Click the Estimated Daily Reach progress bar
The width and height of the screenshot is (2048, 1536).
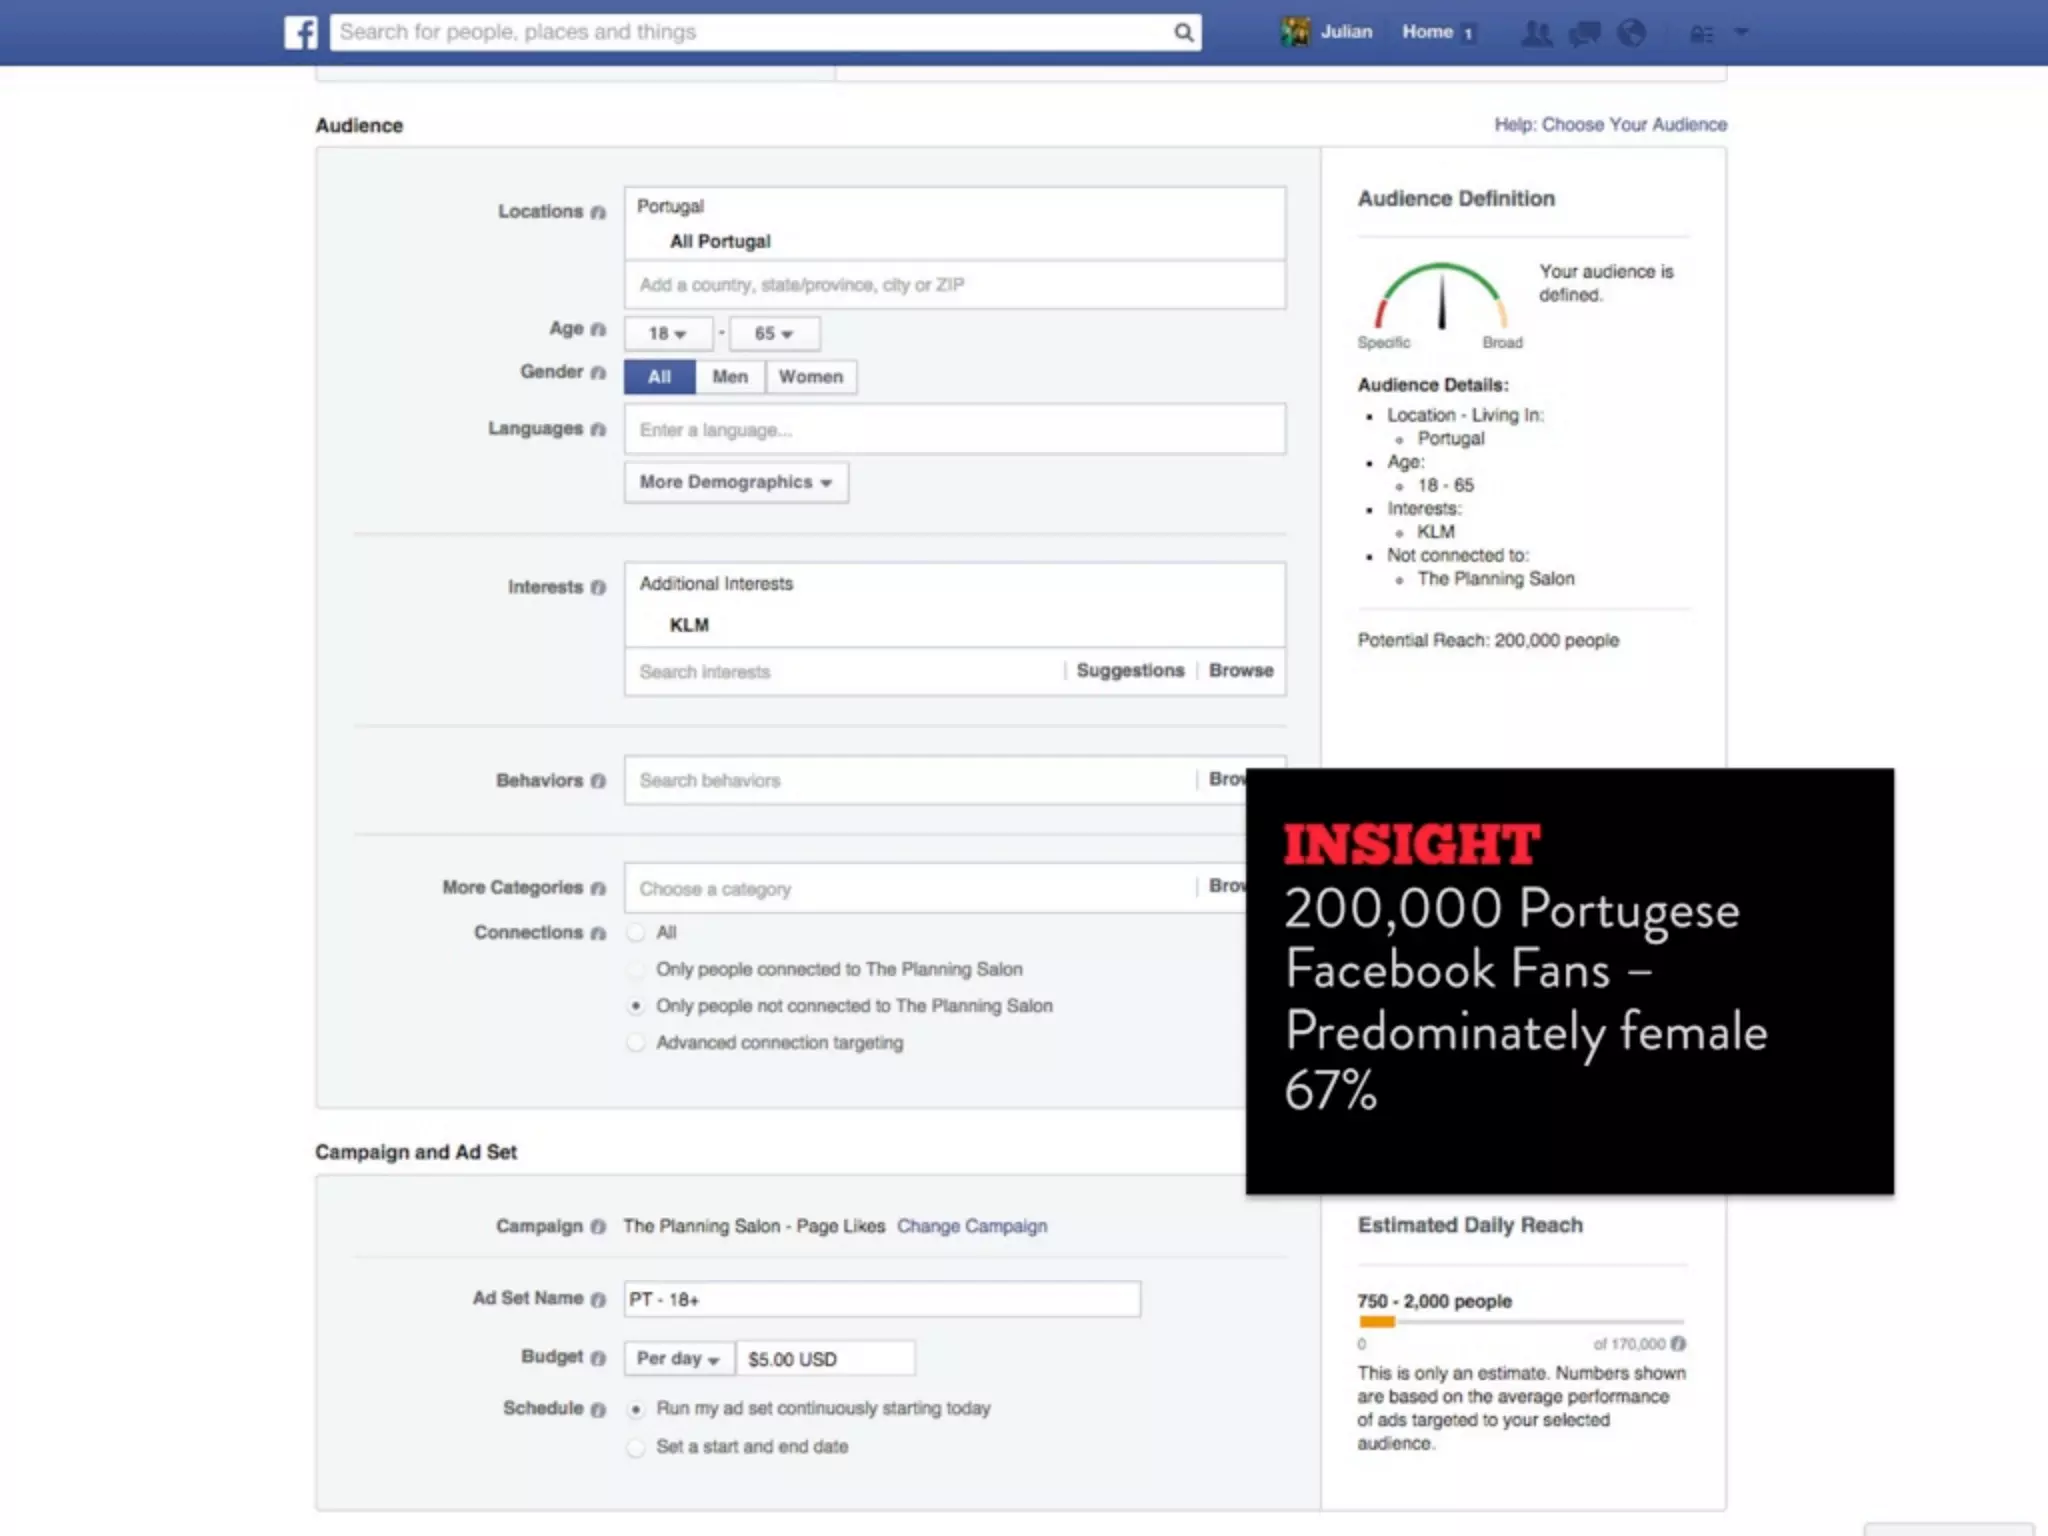[x=1521, y=1322]
